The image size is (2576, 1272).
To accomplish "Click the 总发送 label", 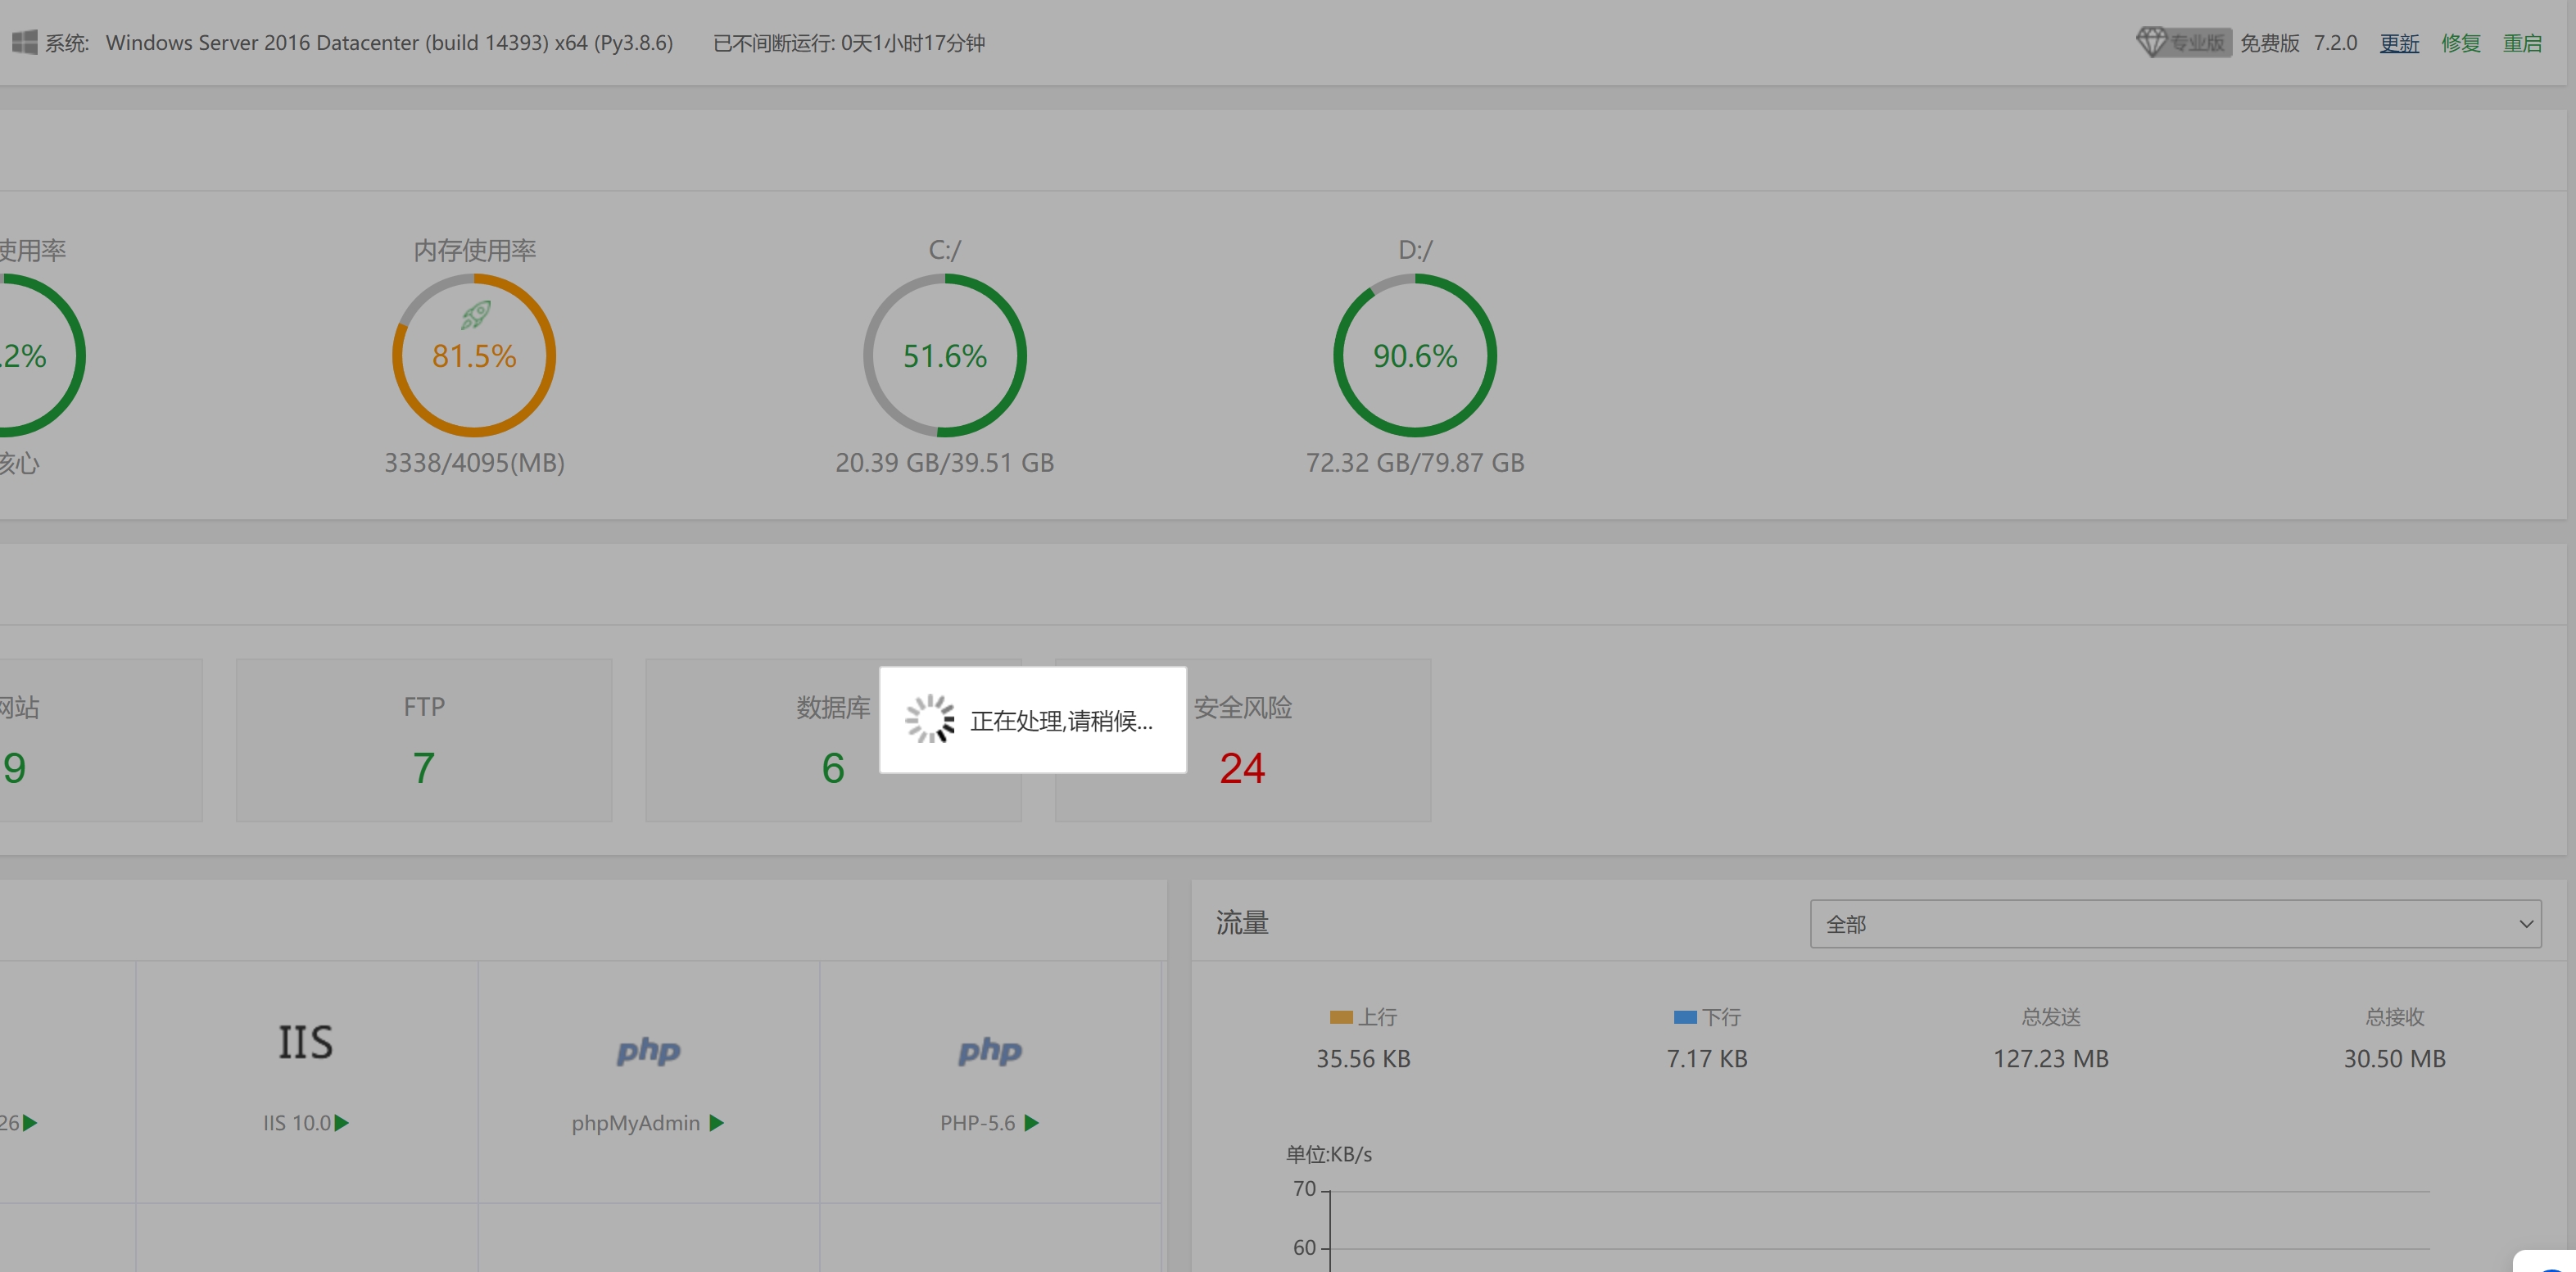I will pos(2051,1017).
